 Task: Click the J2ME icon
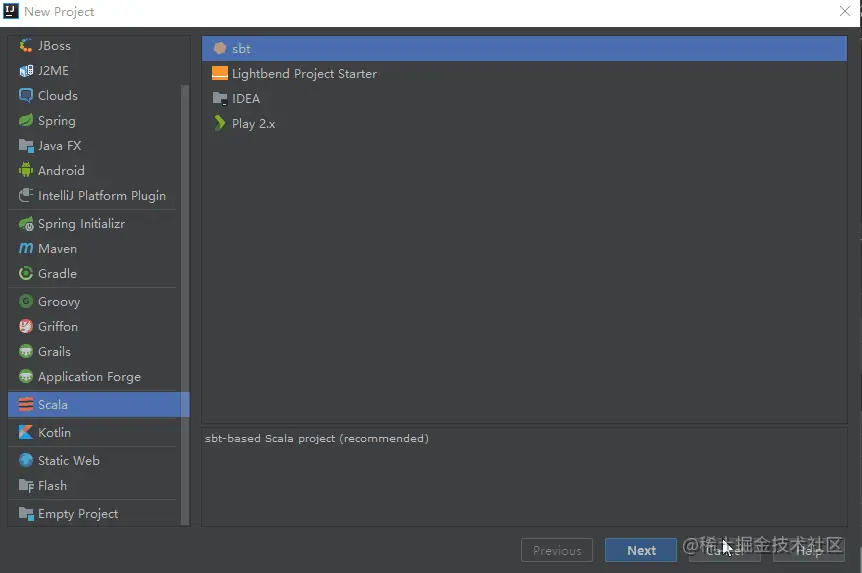(x=26, y=70)
